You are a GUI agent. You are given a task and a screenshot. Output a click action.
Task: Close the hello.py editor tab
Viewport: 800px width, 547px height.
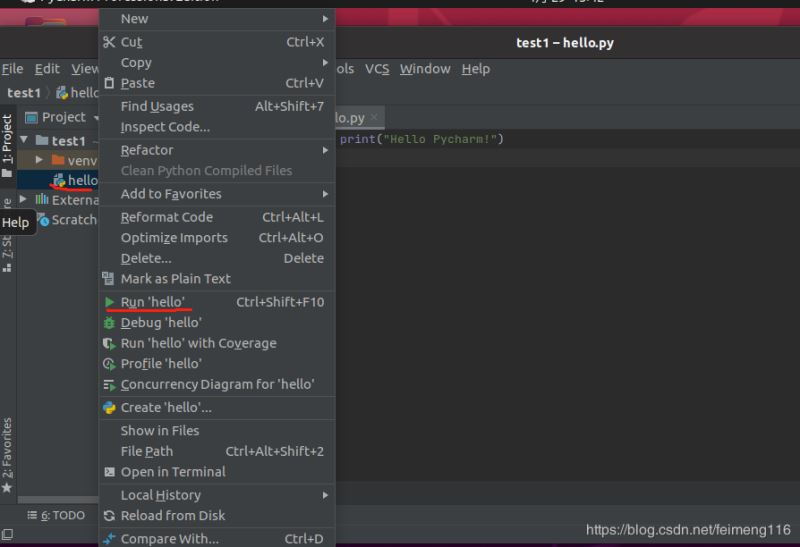(374, 117)
